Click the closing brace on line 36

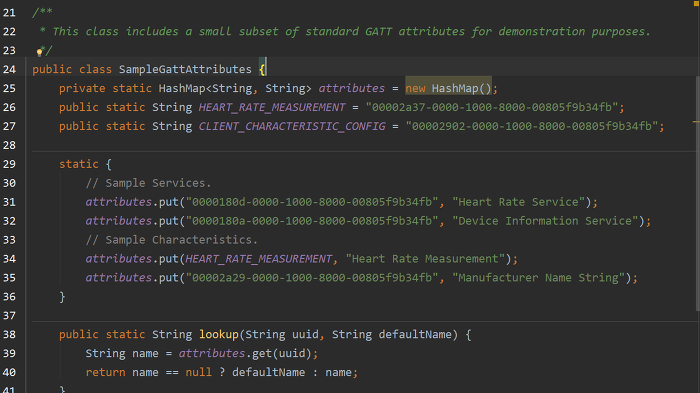click(x=62, y=297)
